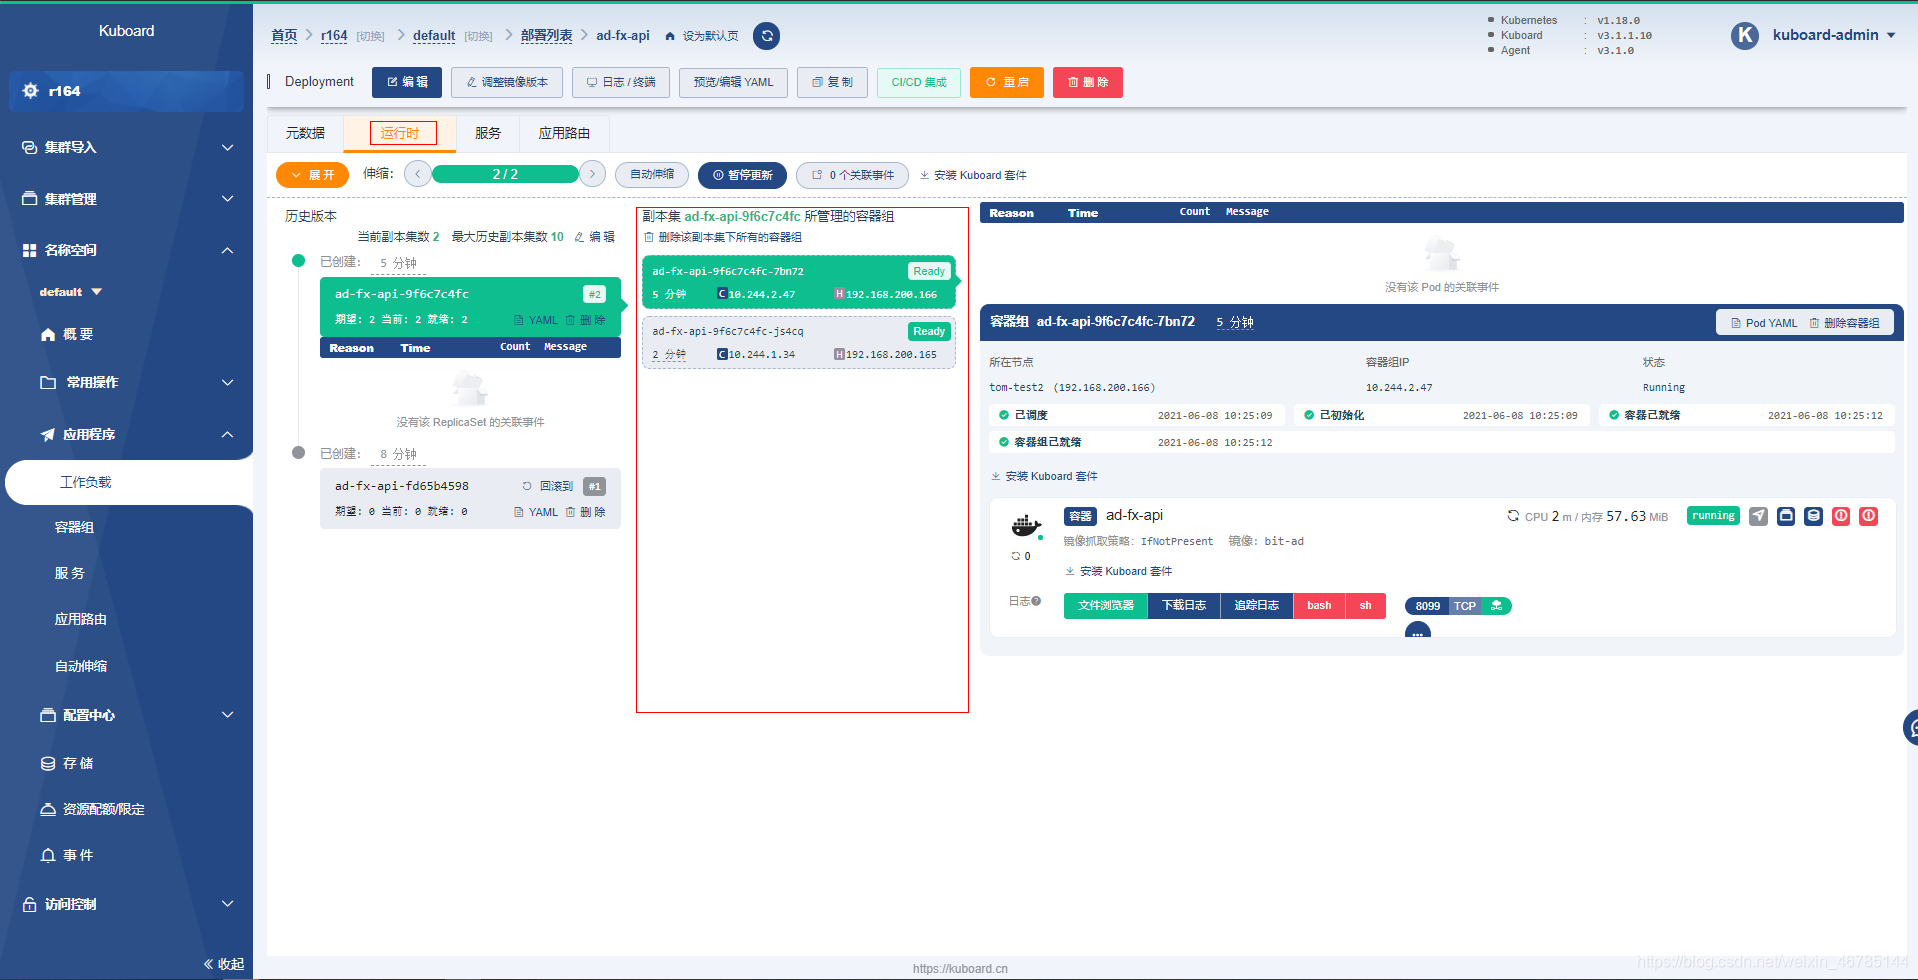Decrease replicas with left arrow stepper
1918x980 pixels.
coord(418,174)
